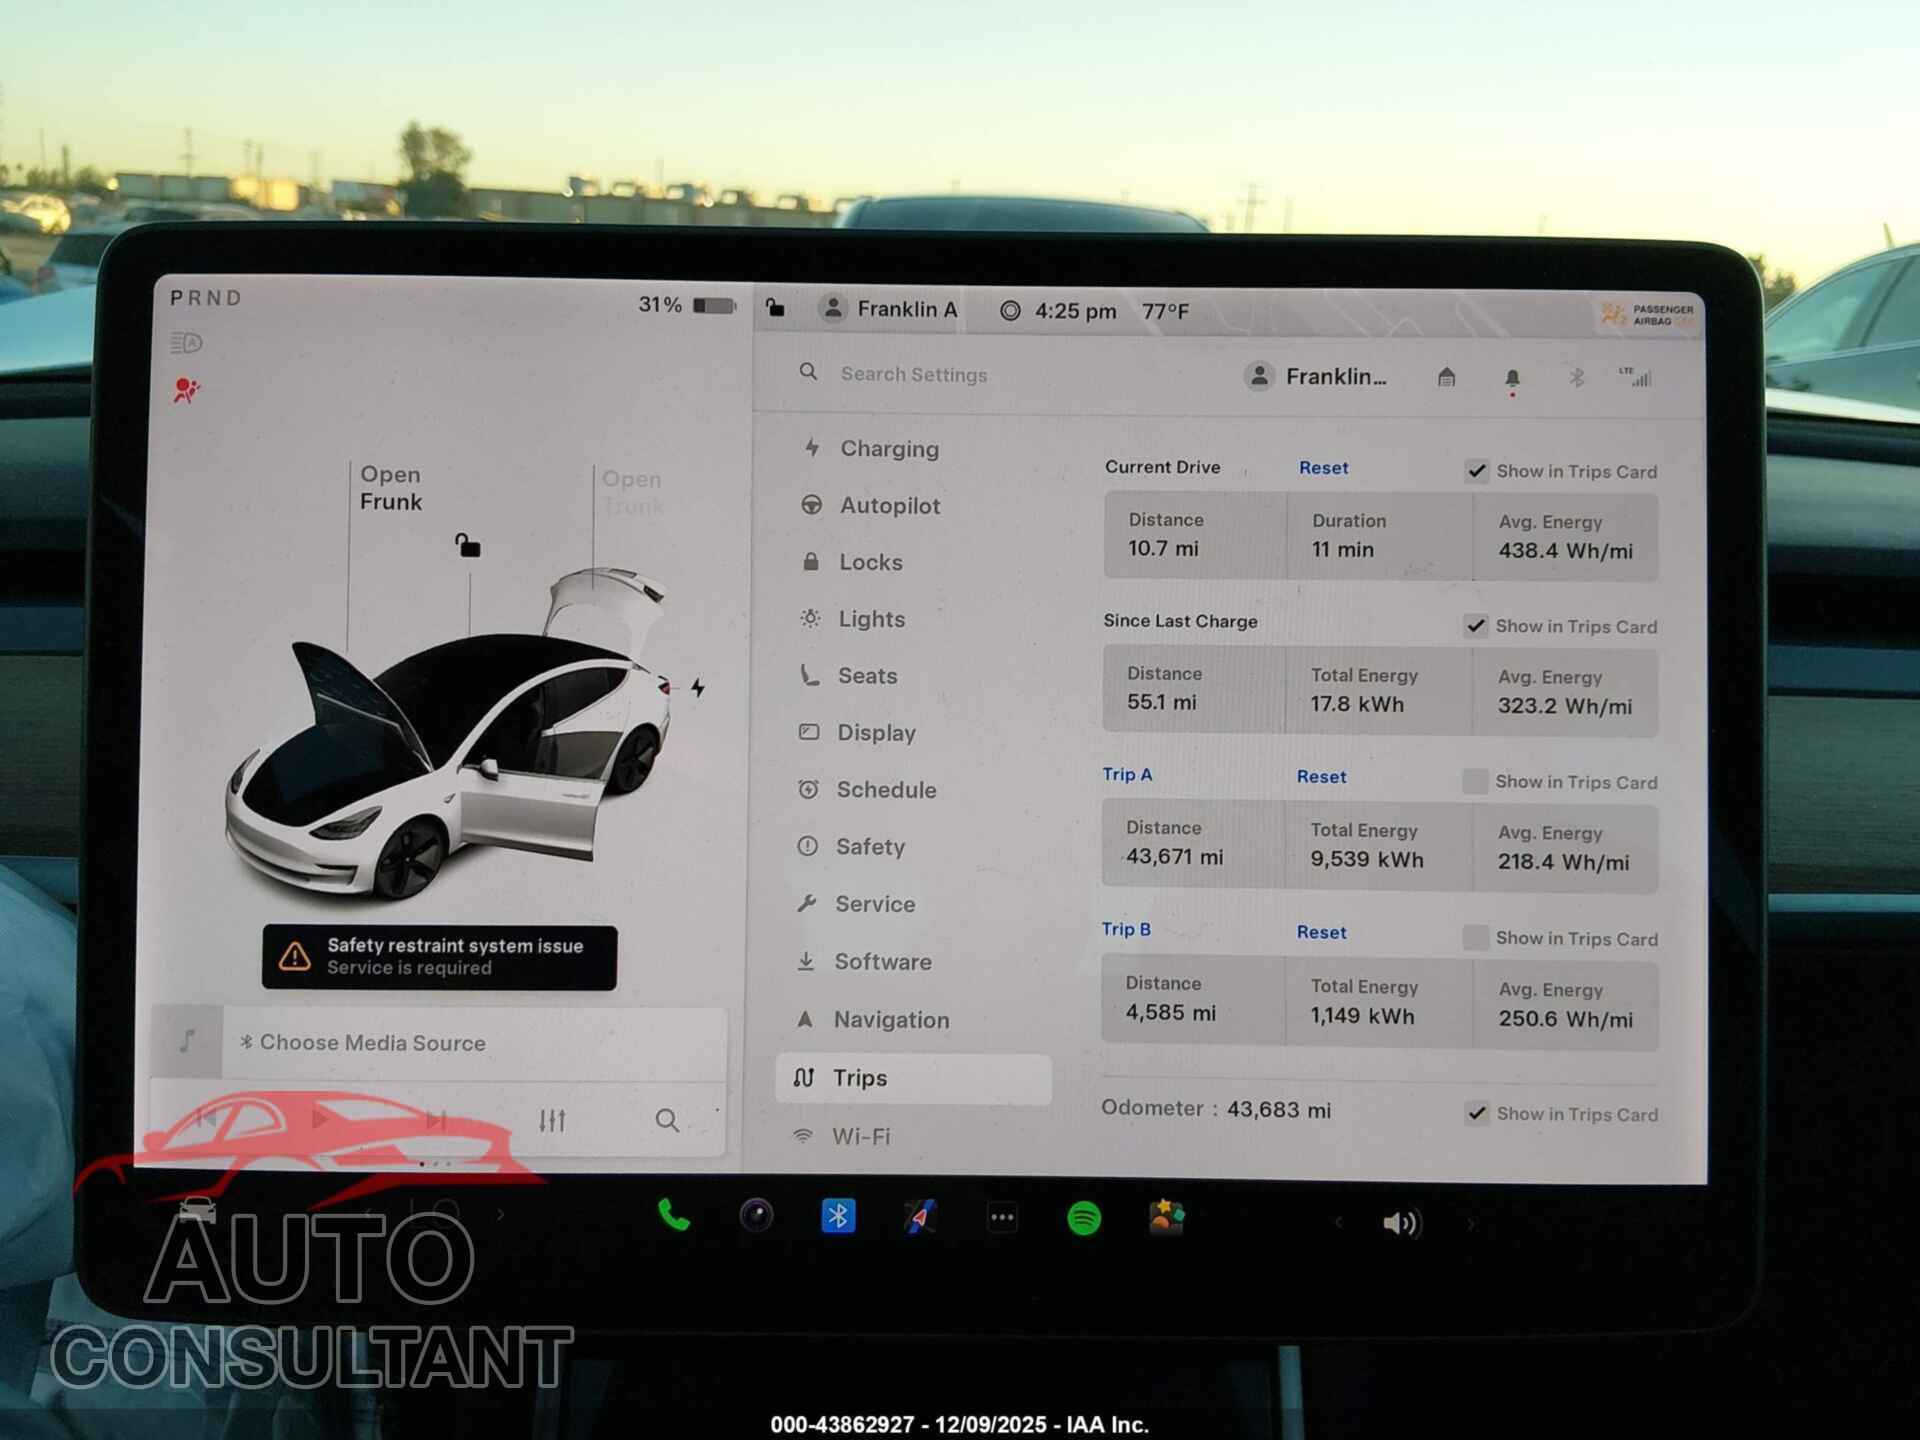The height and width of the screenshot is (1440, 1920).
Task: Tap the lock icon in status bar
Action: (775, 307)
